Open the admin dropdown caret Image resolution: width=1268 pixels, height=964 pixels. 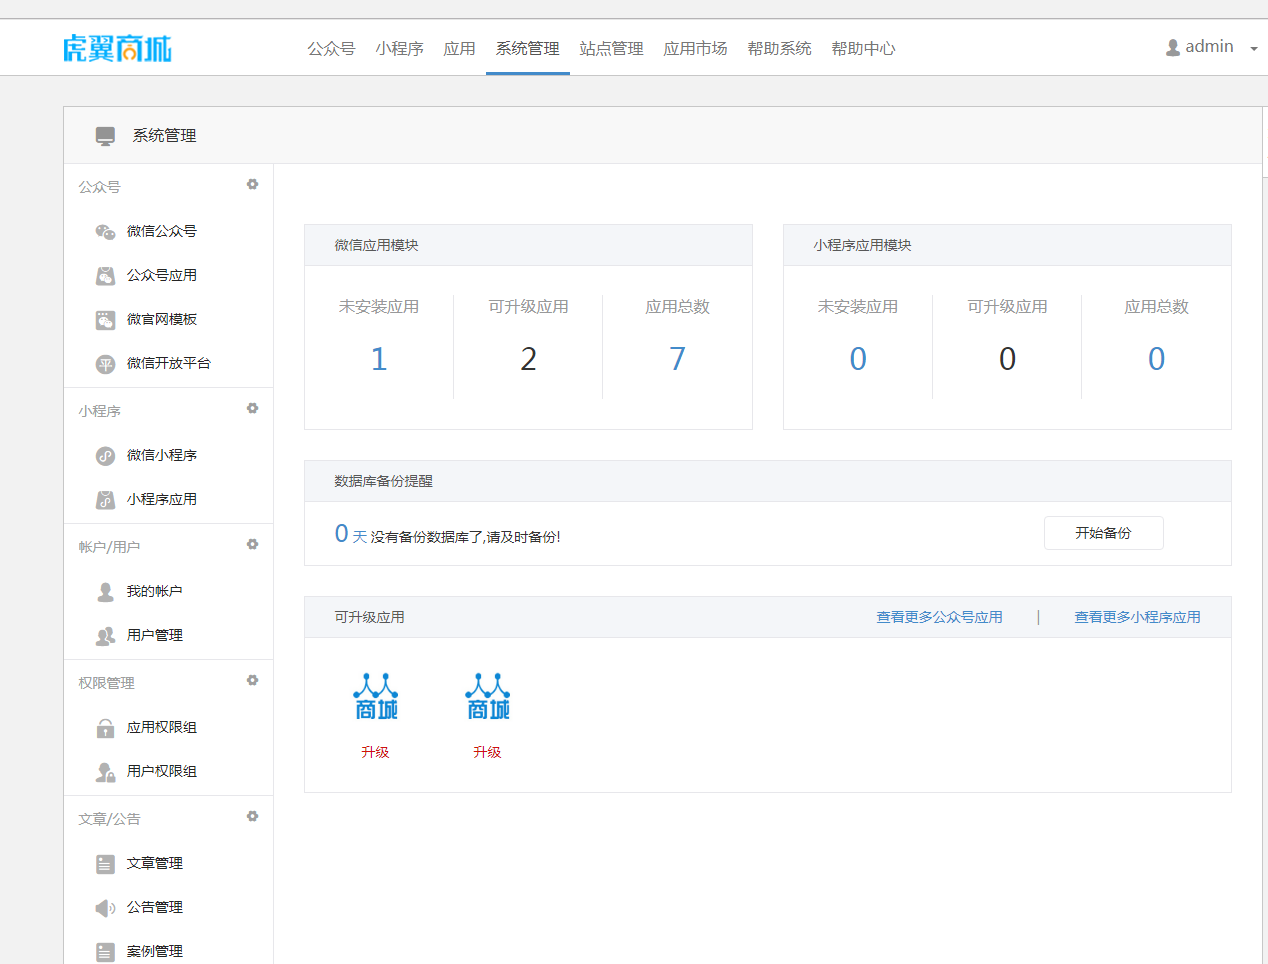tap(1254, 49)
